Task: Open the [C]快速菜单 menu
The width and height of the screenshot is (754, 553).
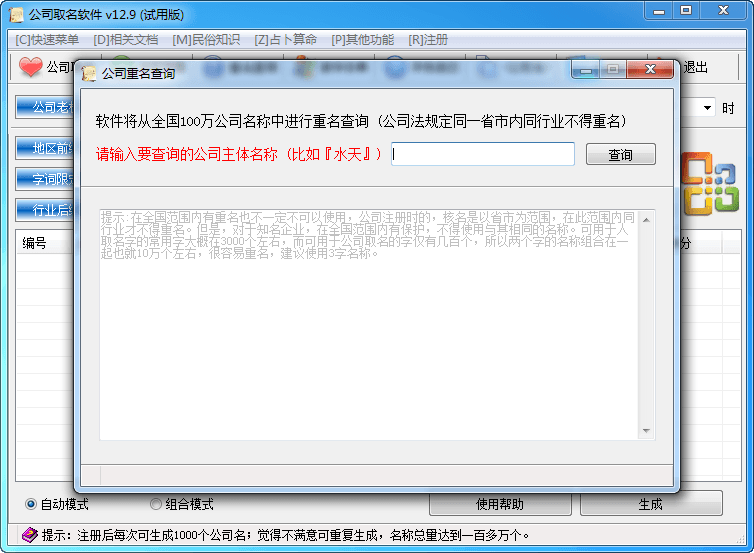Action: (x=47, y=40)
